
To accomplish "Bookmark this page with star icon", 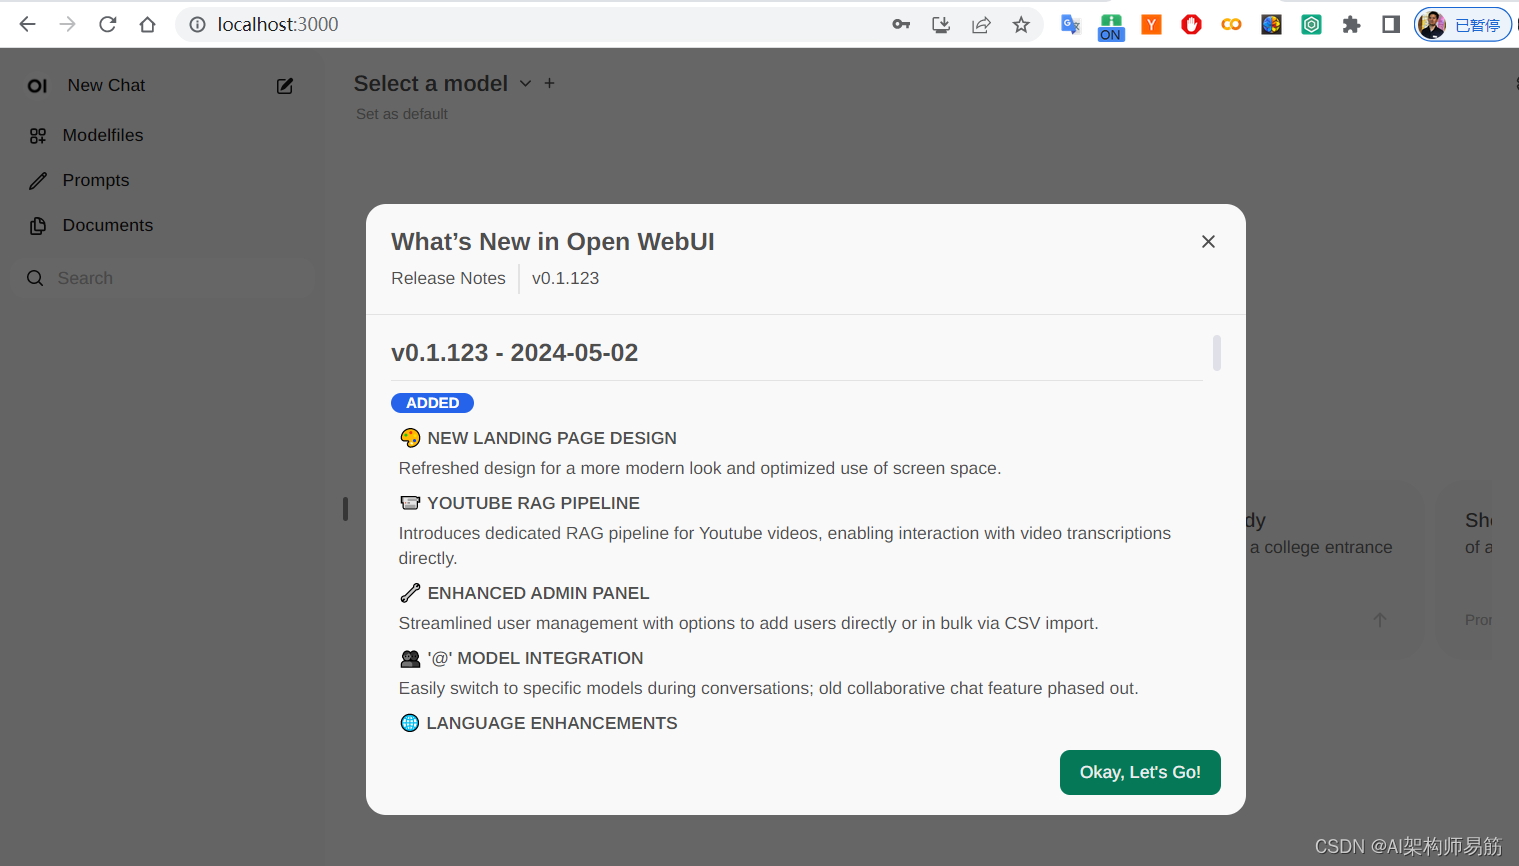I will point(1021,24).
